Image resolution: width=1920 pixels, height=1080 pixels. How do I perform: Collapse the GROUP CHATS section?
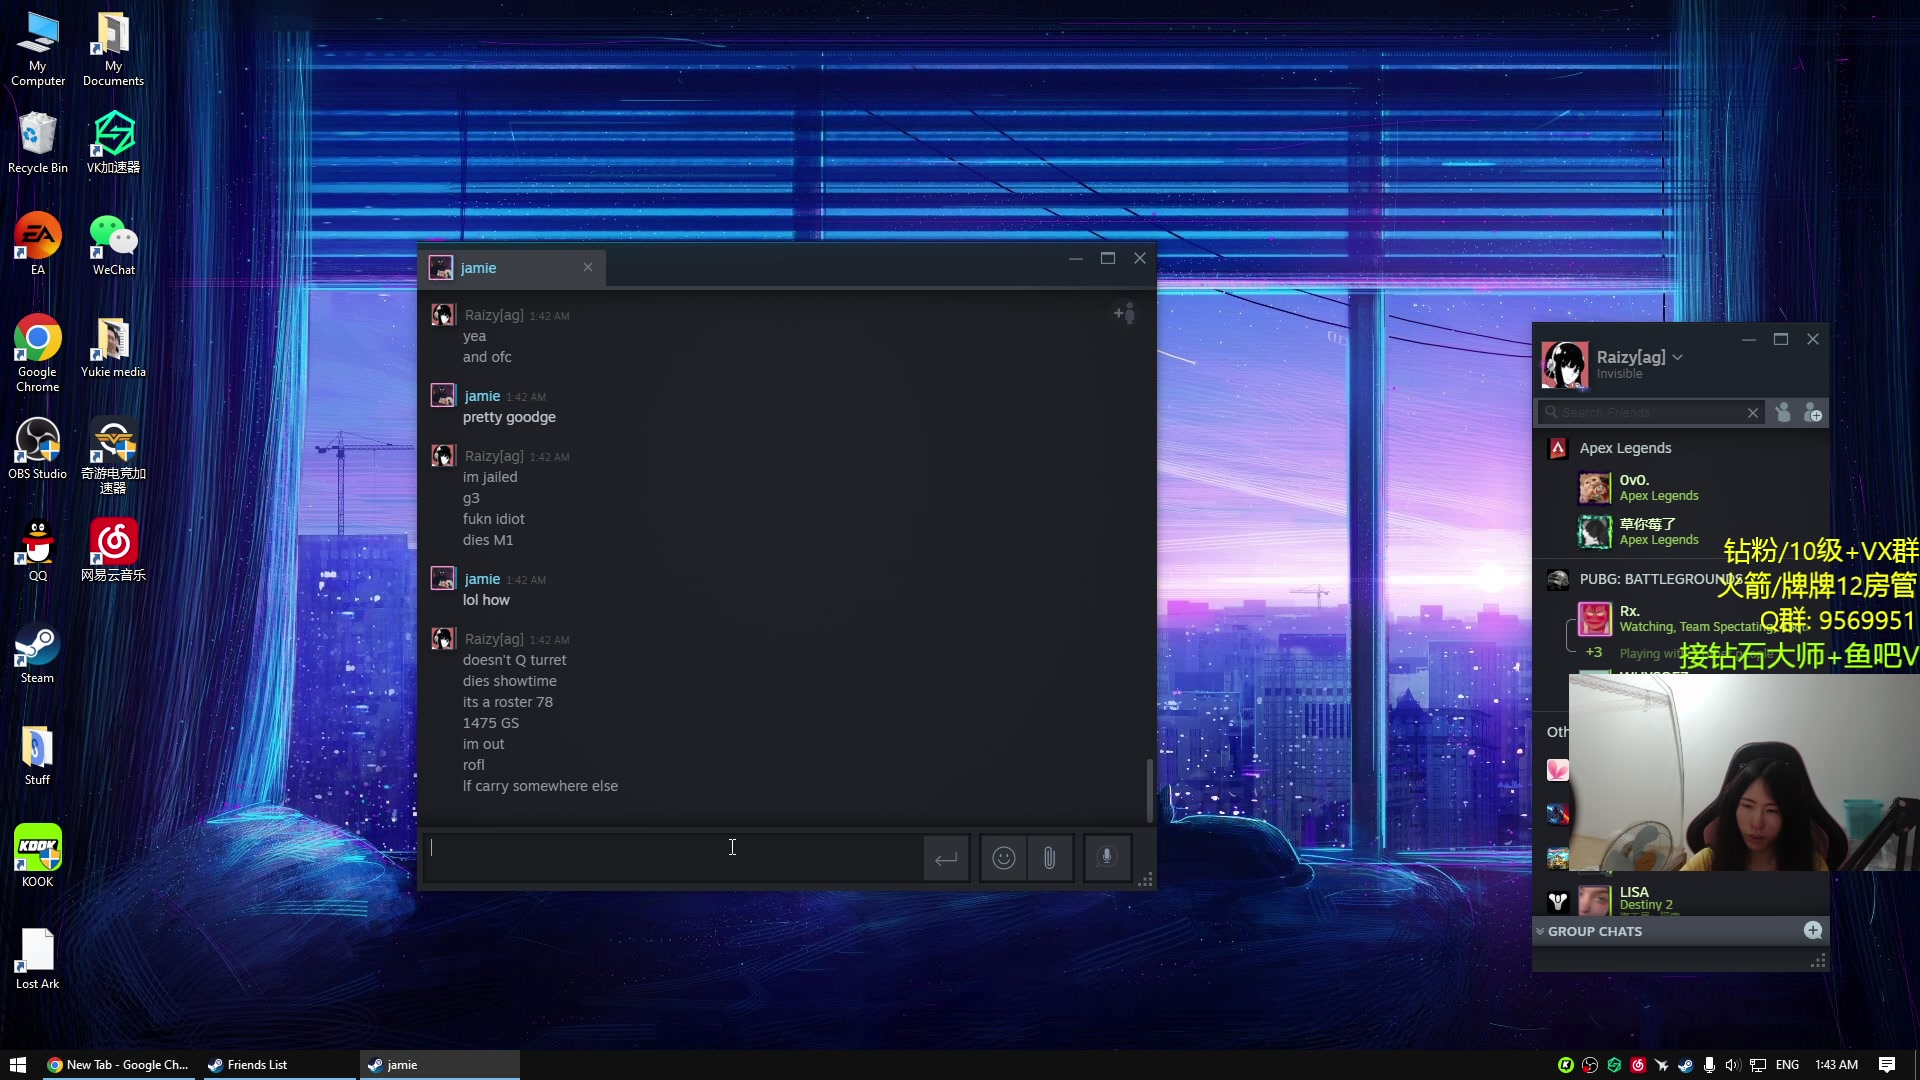pos(1540,931)
